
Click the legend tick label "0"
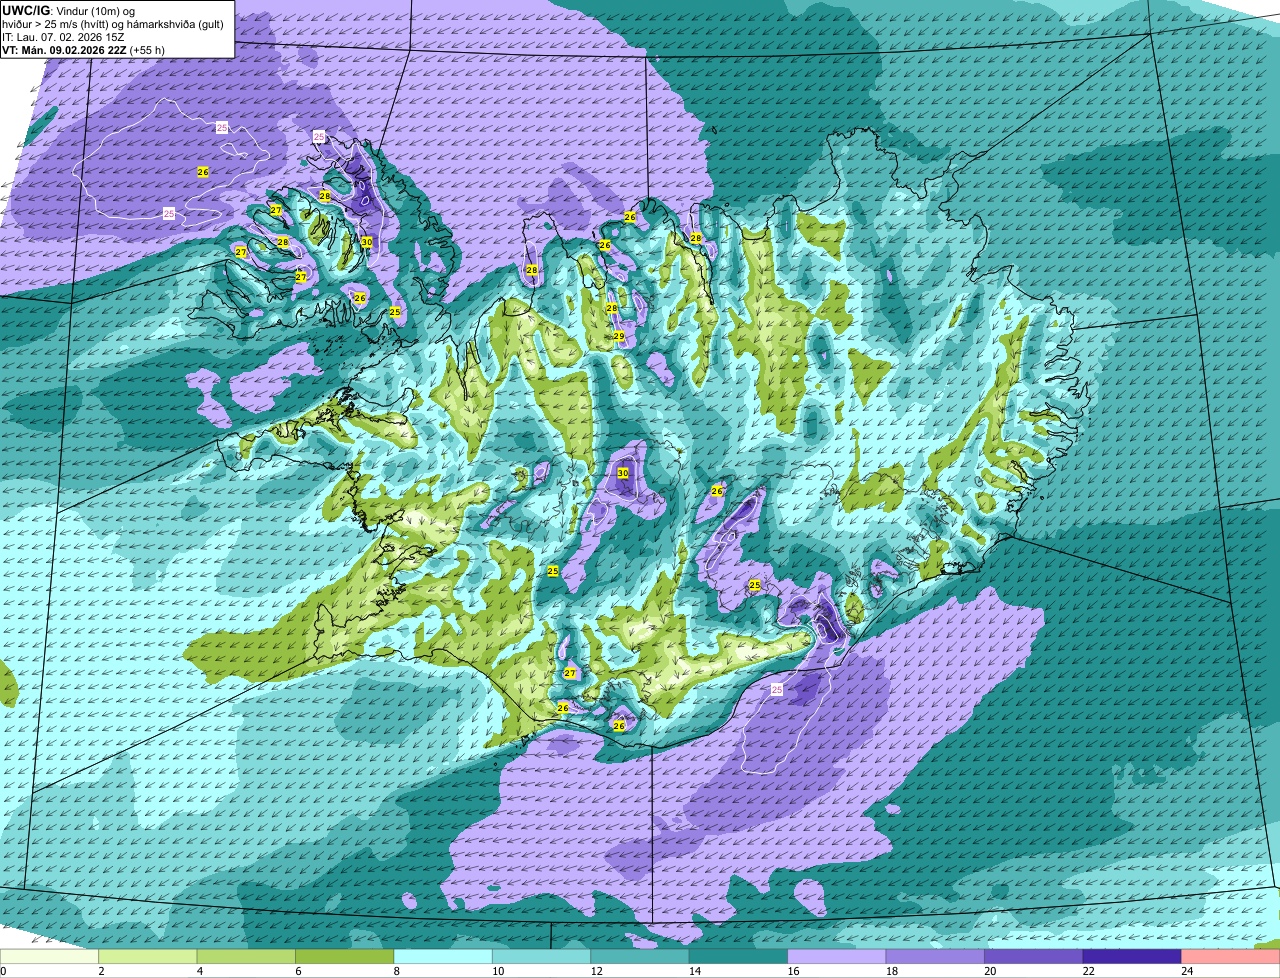[x=3, y=971]
